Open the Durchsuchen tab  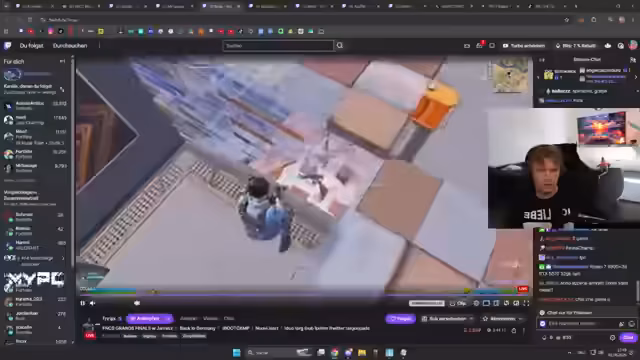(70, 46)
